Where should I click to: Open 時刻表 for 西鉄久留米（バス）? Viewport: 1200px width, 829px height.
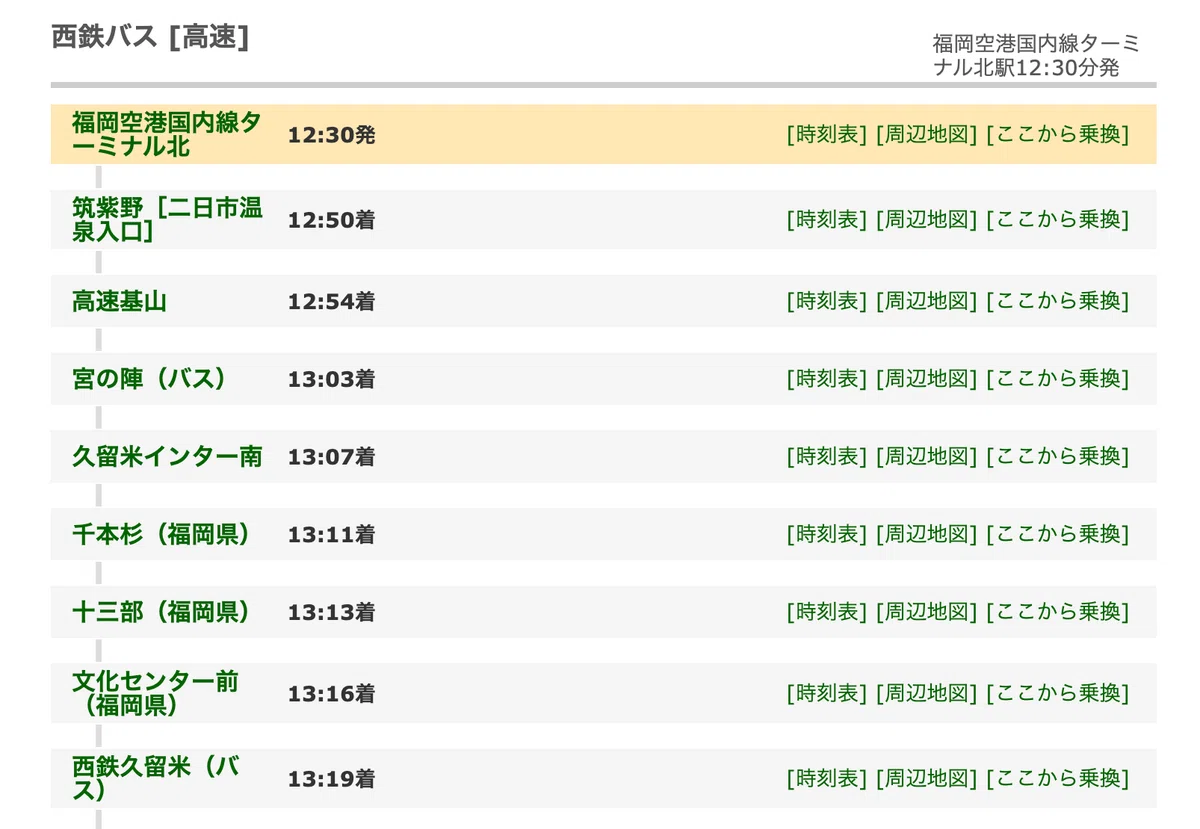(x=826, y=778)
